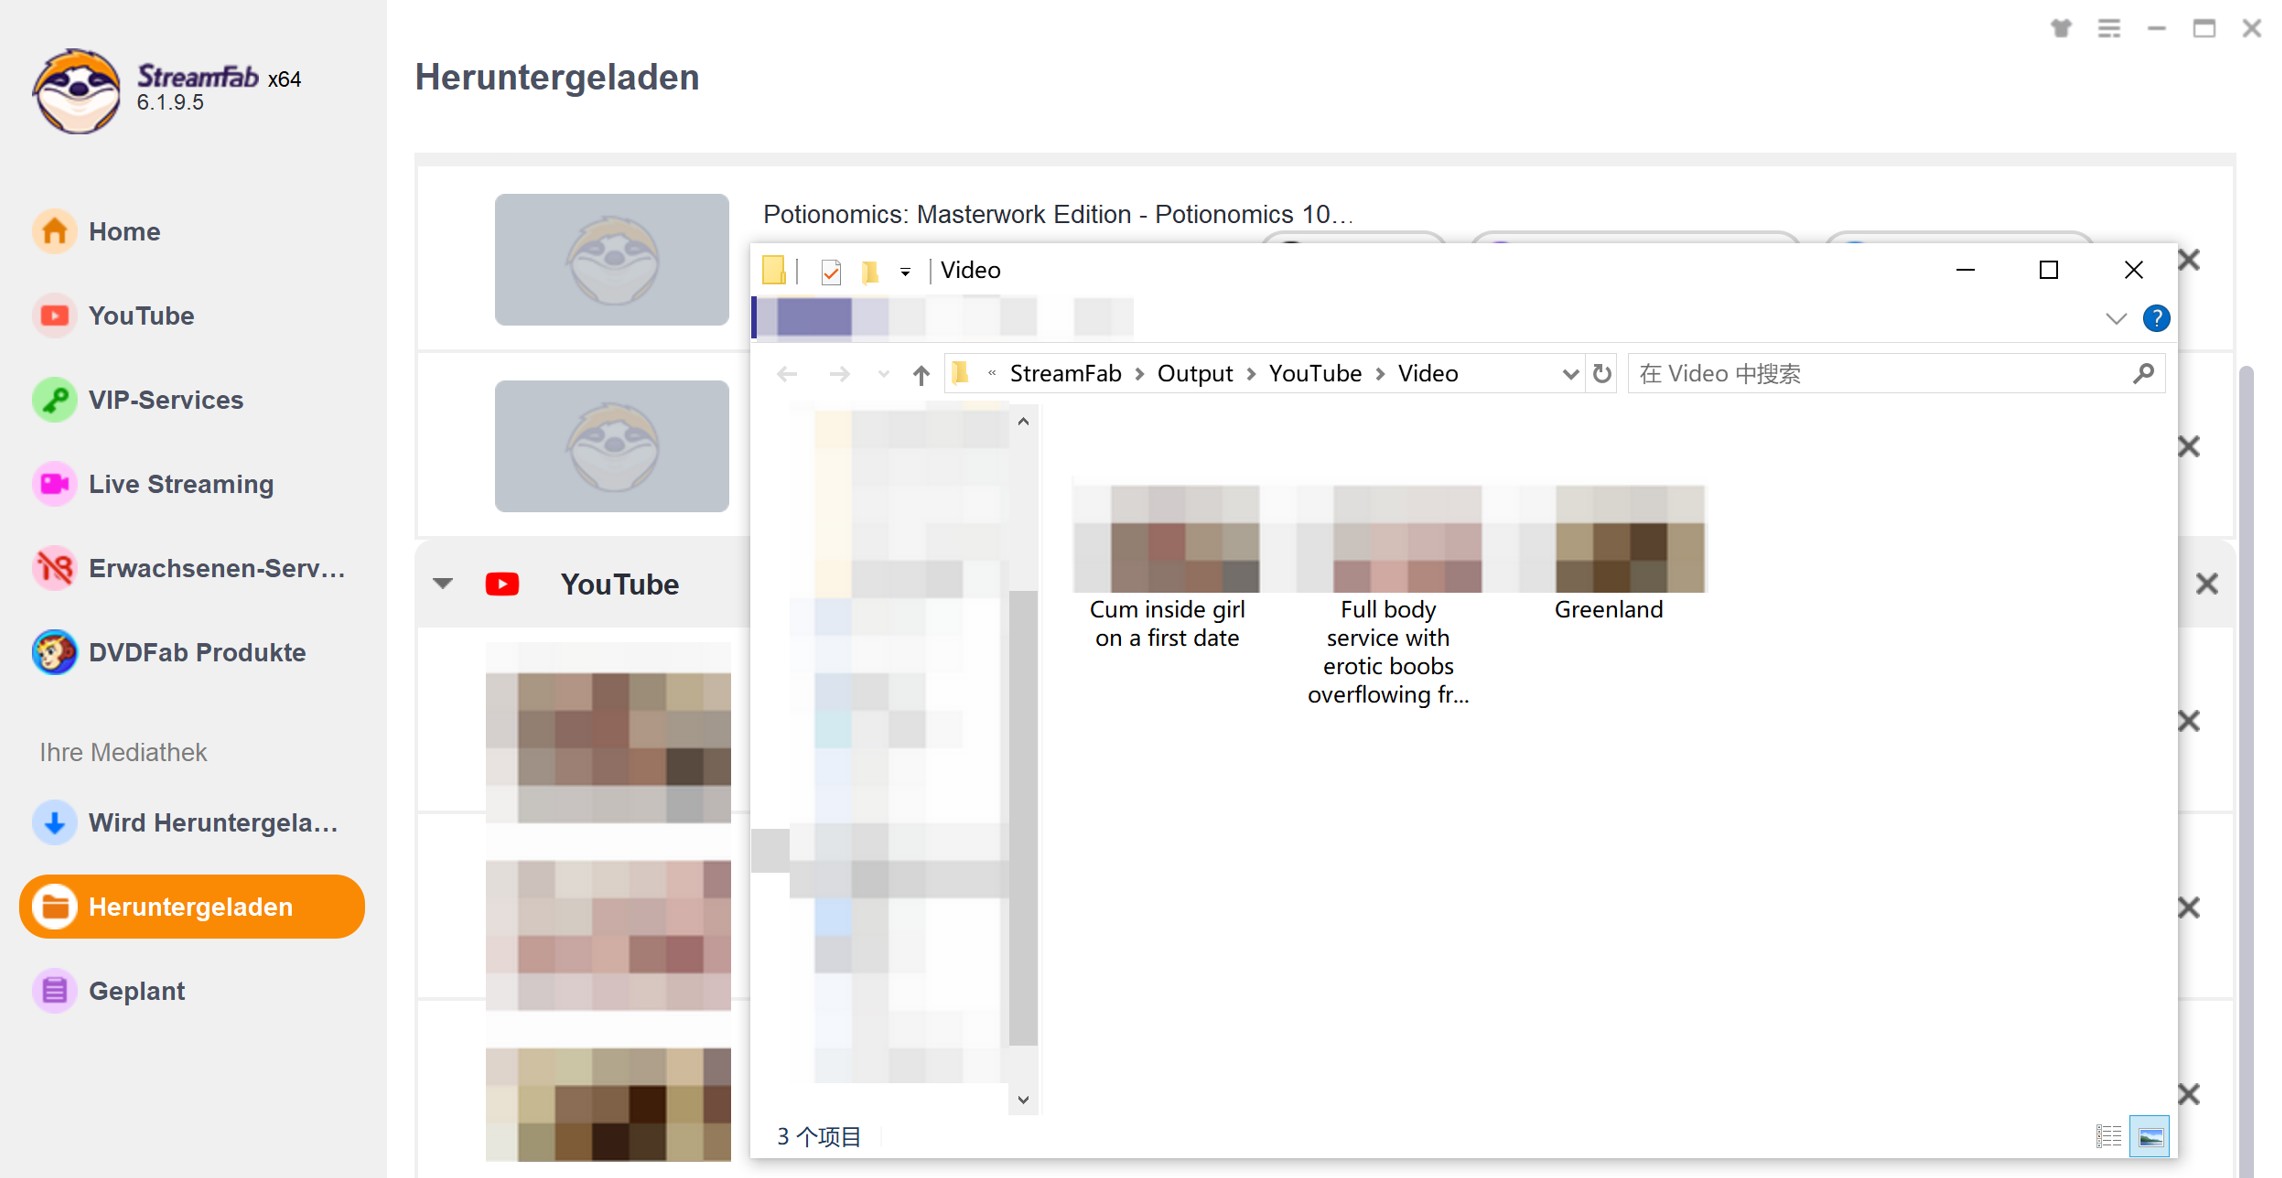Click Video in the address breadcrumb
This screenshot has width=2282, height=1178.
[x=1428, y=373]
